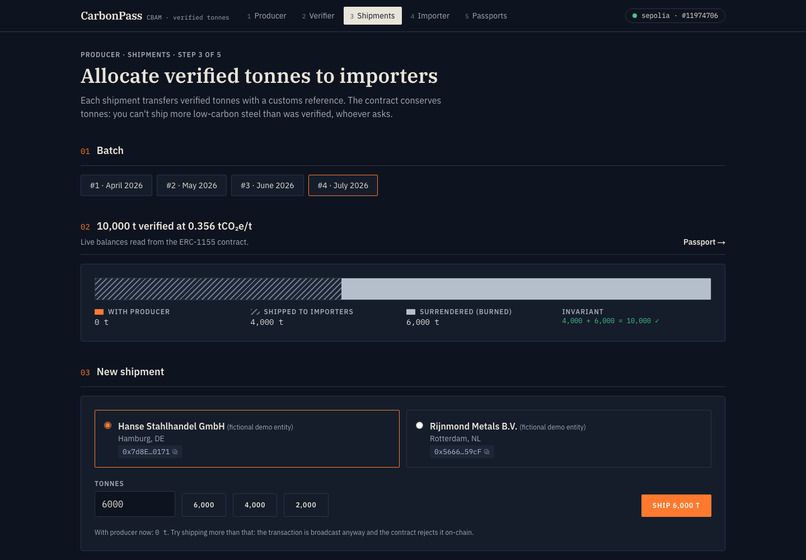
Task: Click the SHIP 6,000 T button
Action: 676,505
